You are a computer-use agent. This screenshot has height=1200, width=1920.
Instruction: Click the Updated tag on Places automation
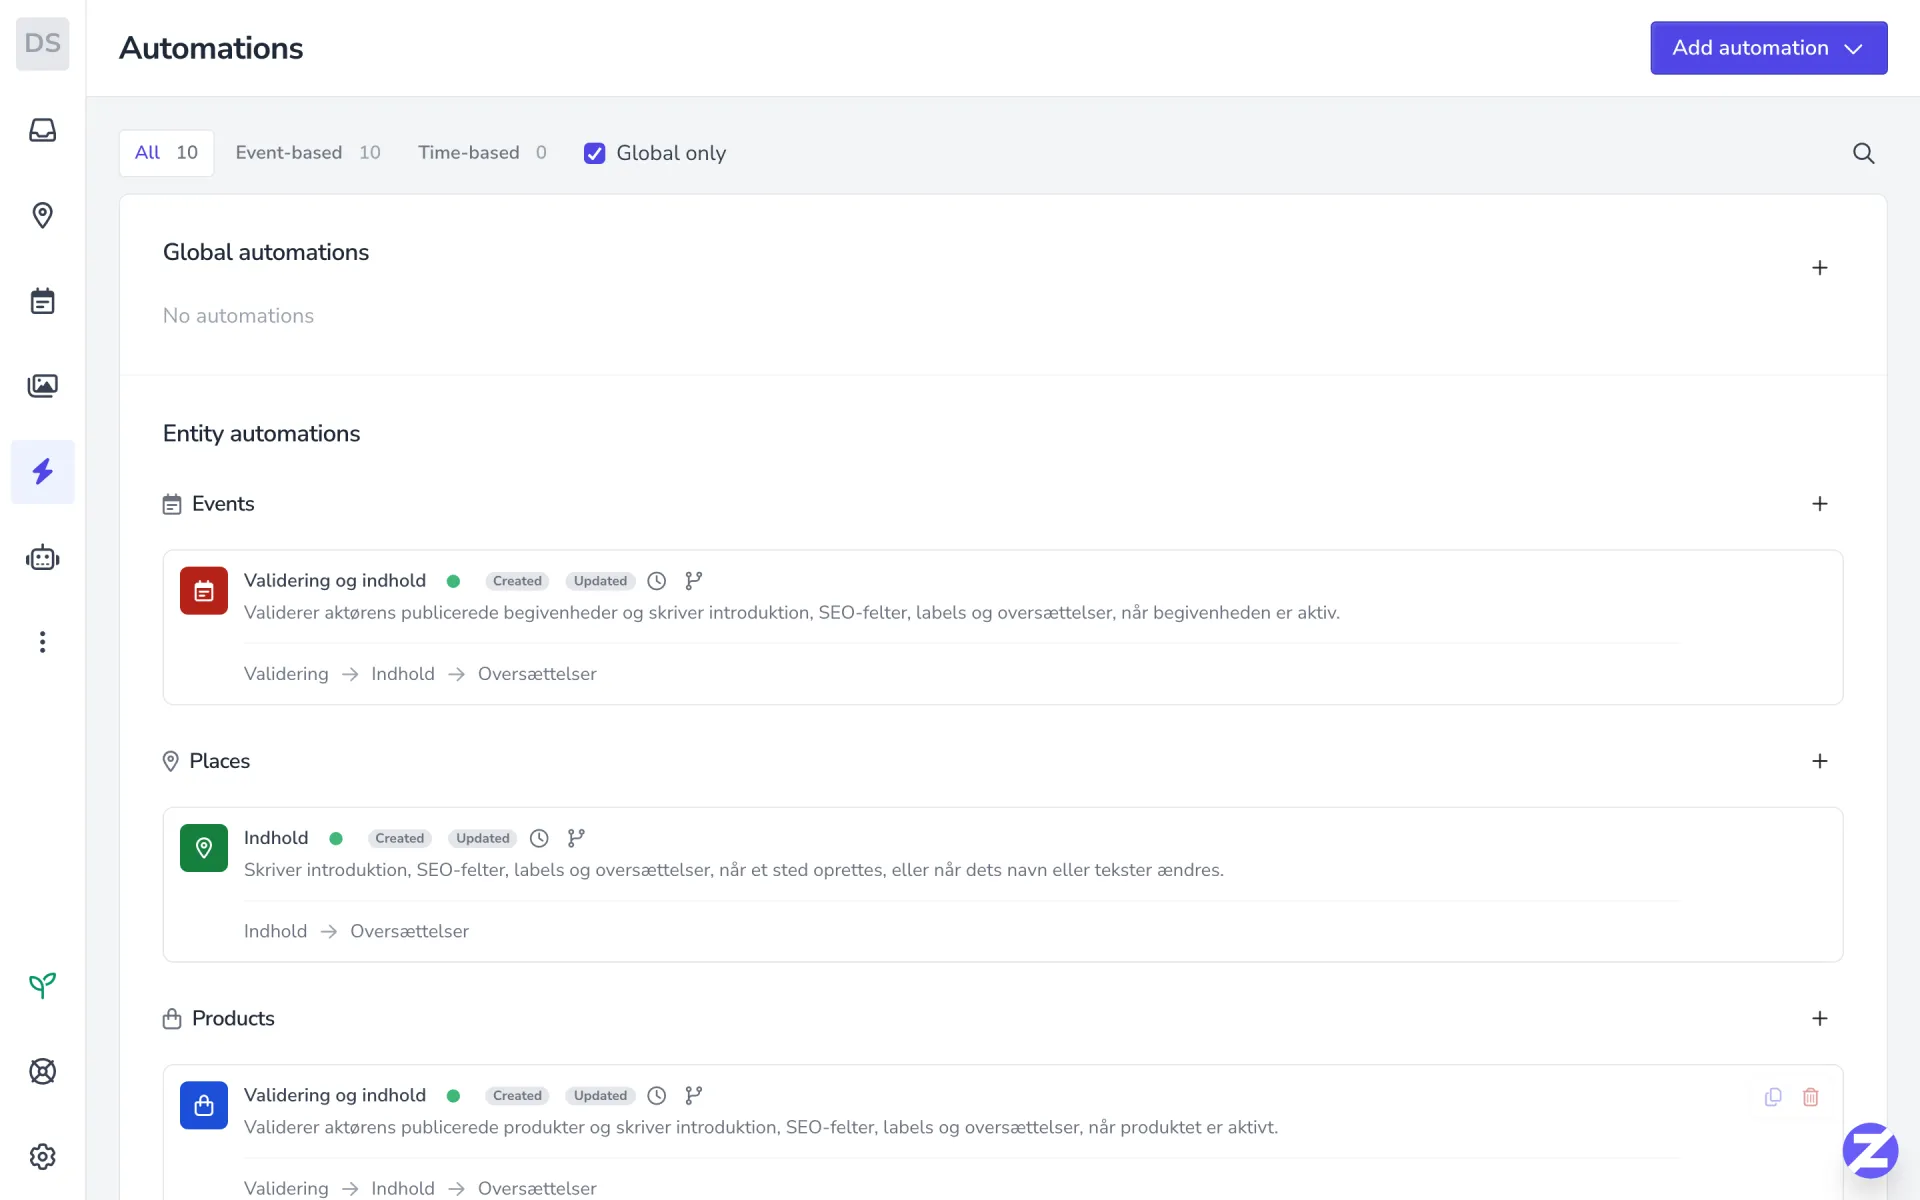(483, 838)
